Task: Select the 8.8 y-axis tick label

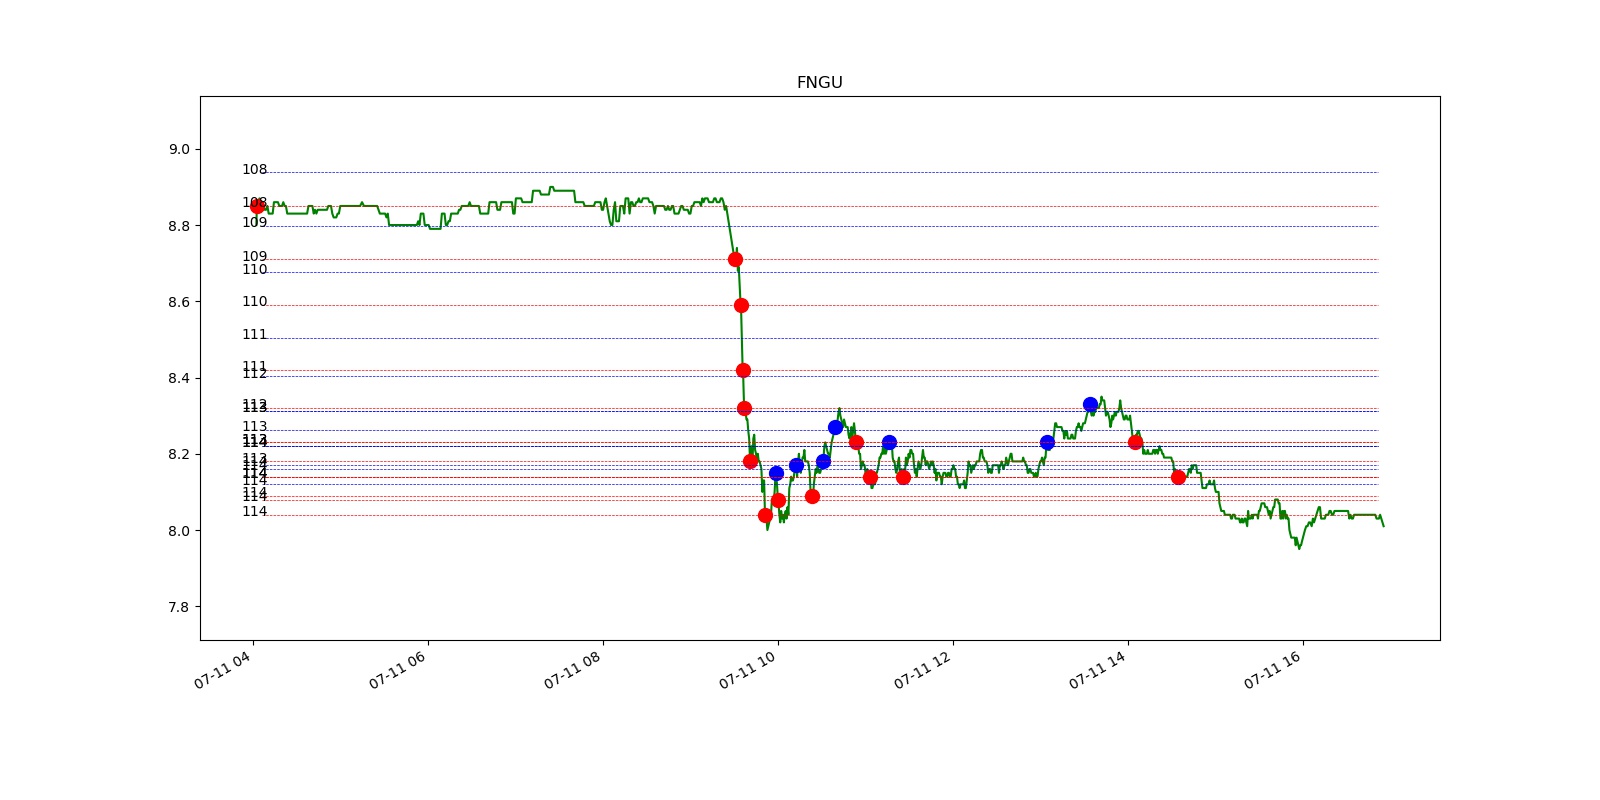Action: coord(179,226)
